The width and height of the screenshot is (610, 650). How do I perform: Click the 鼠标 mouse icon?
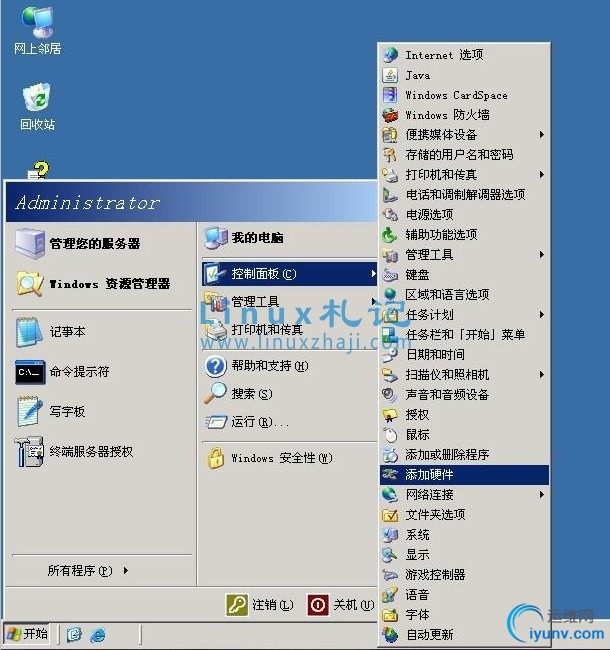coord(390,434)
